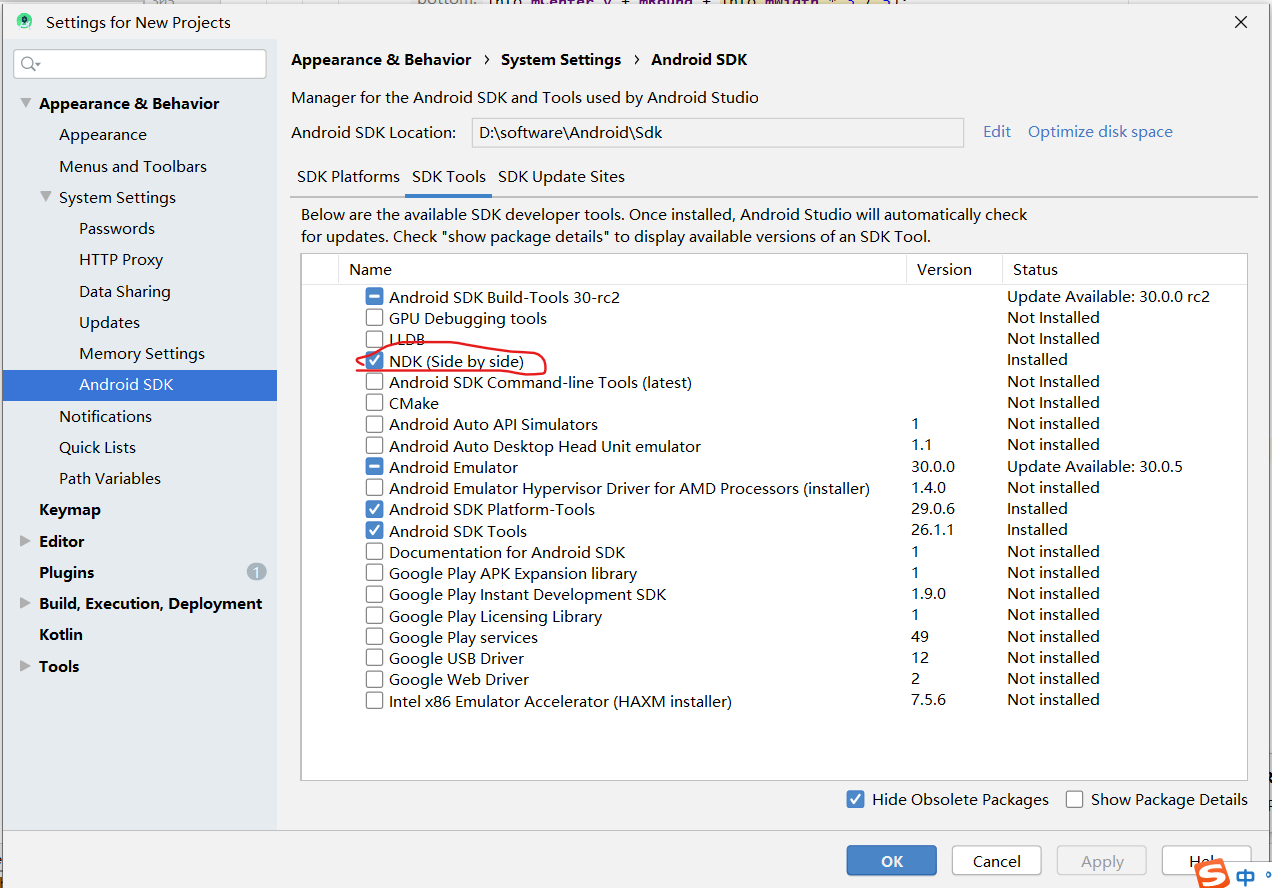Check Google Play services checkbox
Screen dimensions: 1272x888
374,637
